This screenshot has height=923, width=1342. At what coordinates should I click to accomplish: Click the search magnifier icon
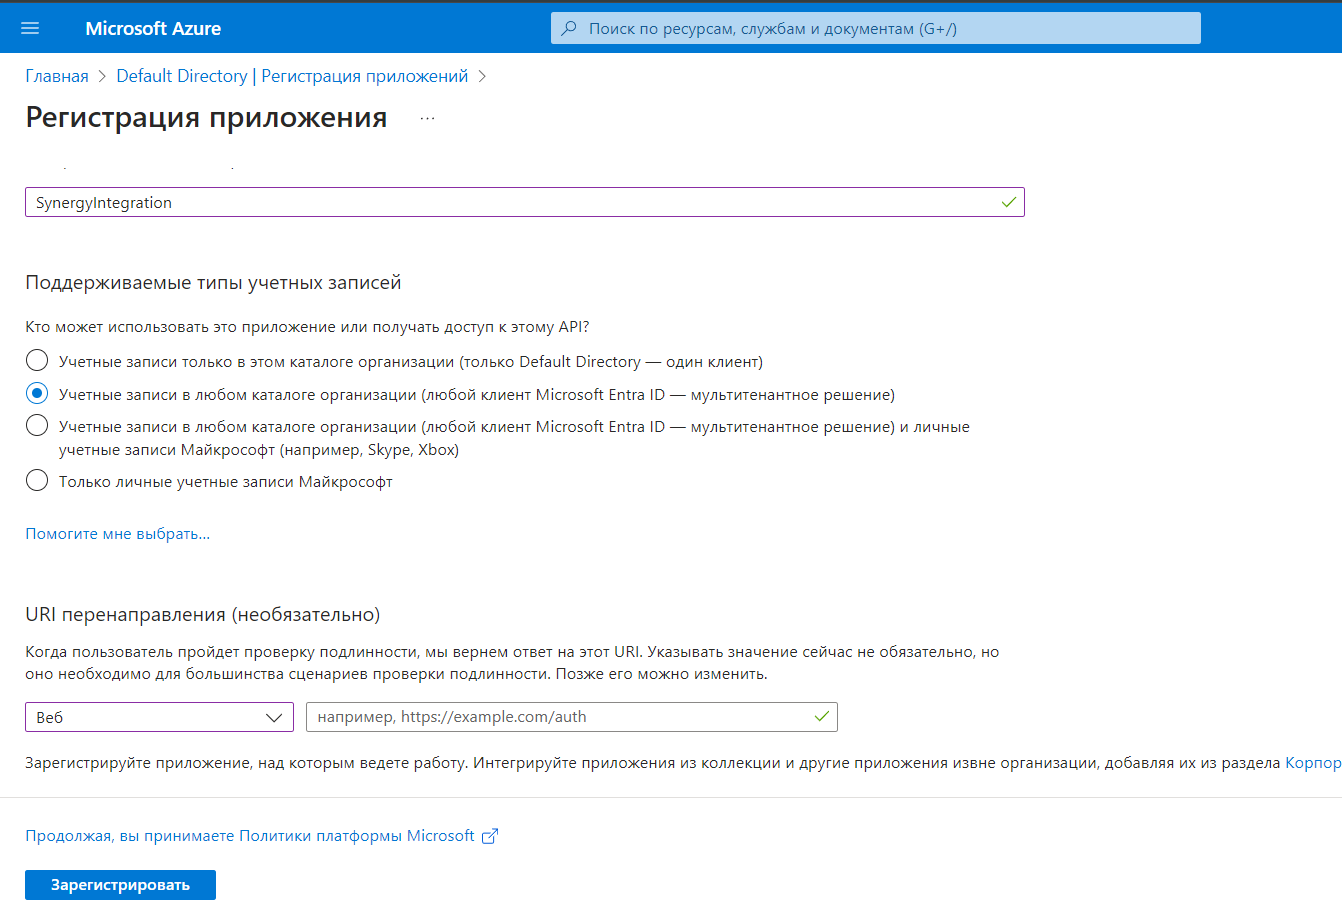click(569, 29)
